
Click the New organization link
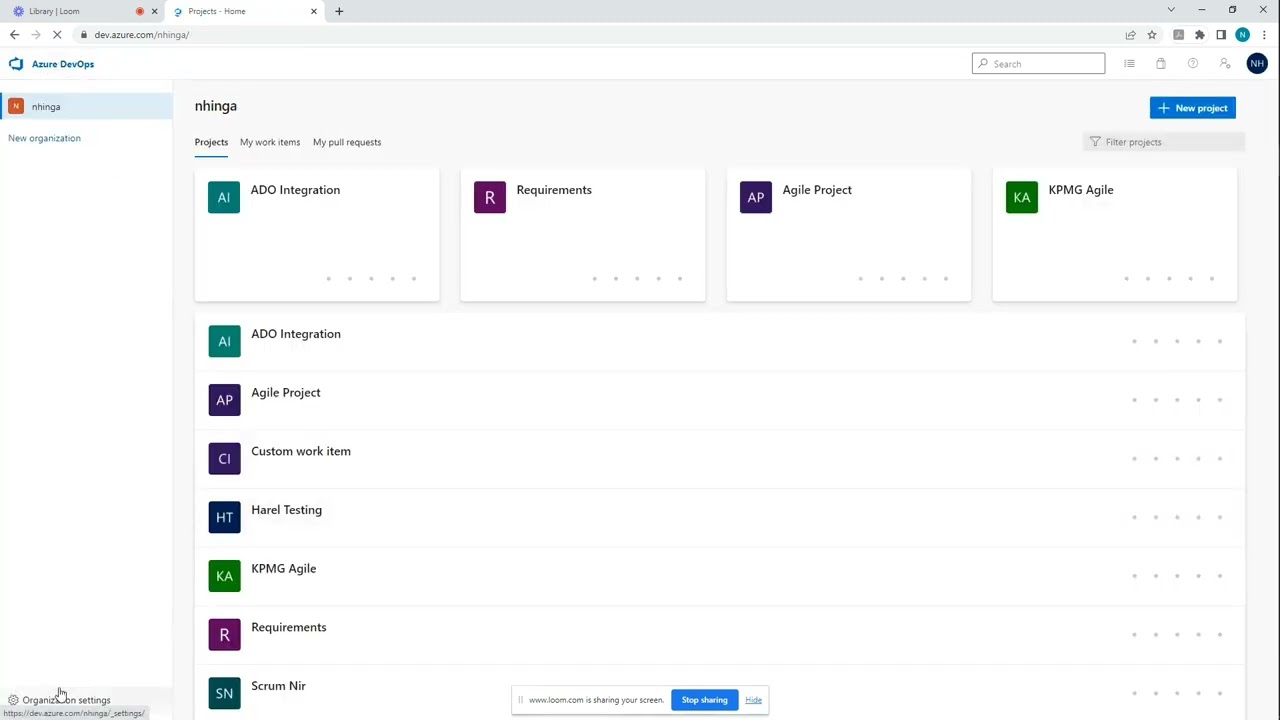click(44, 138)
